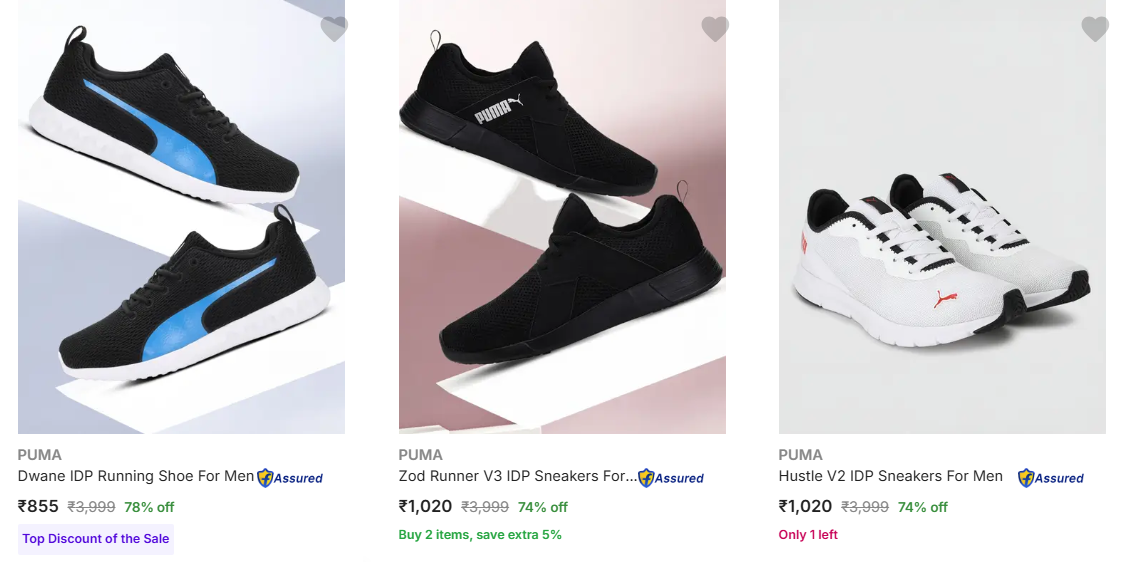
Task: Wishlist the Dwane IDP Running Shoe
Action: point(334,29)
